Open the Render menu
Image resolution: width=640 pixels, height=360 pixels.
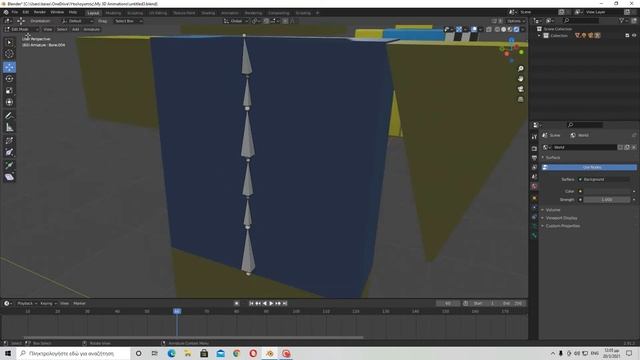click(40, 12)
